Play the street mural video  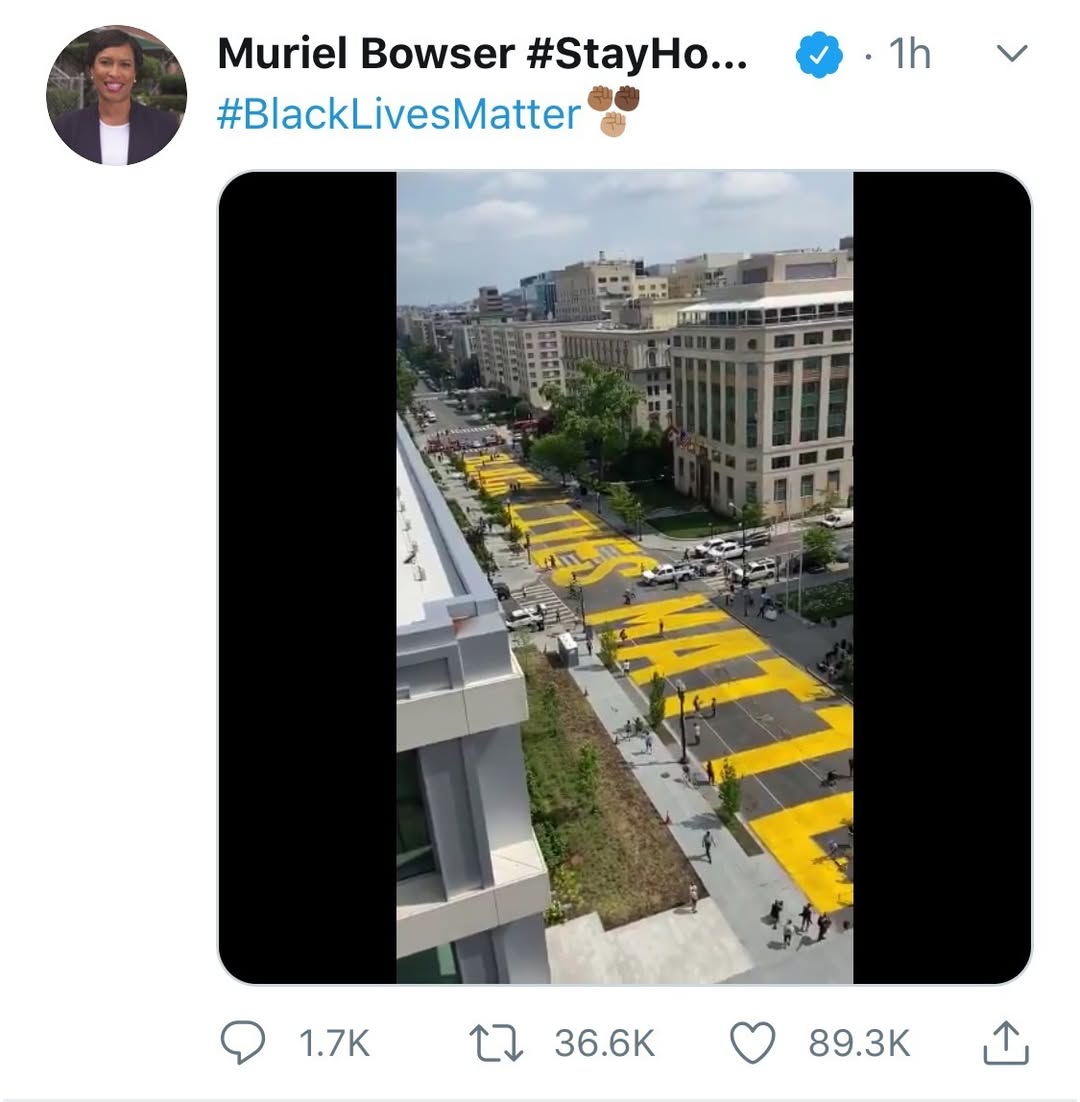click(625, 577)
